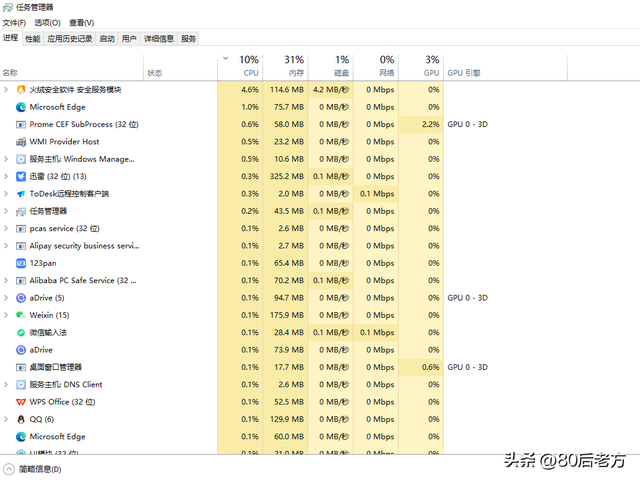Expand the Alipay security business group
Screen dimensions: 640x482
click(x=6, y=246)
